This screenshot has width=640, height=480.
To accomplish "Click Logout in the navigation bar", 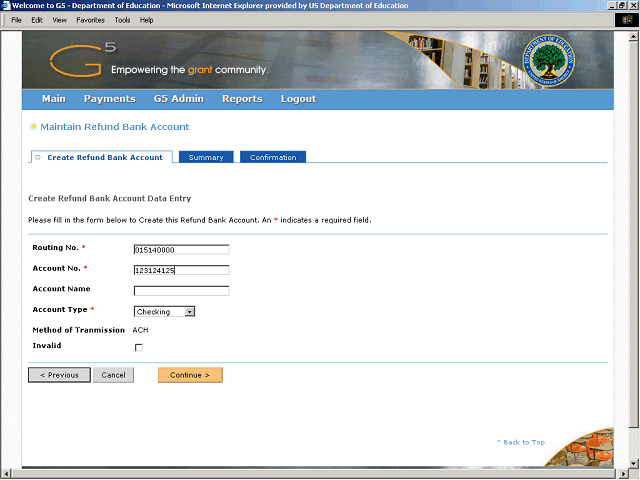I will tap(298, 99).
